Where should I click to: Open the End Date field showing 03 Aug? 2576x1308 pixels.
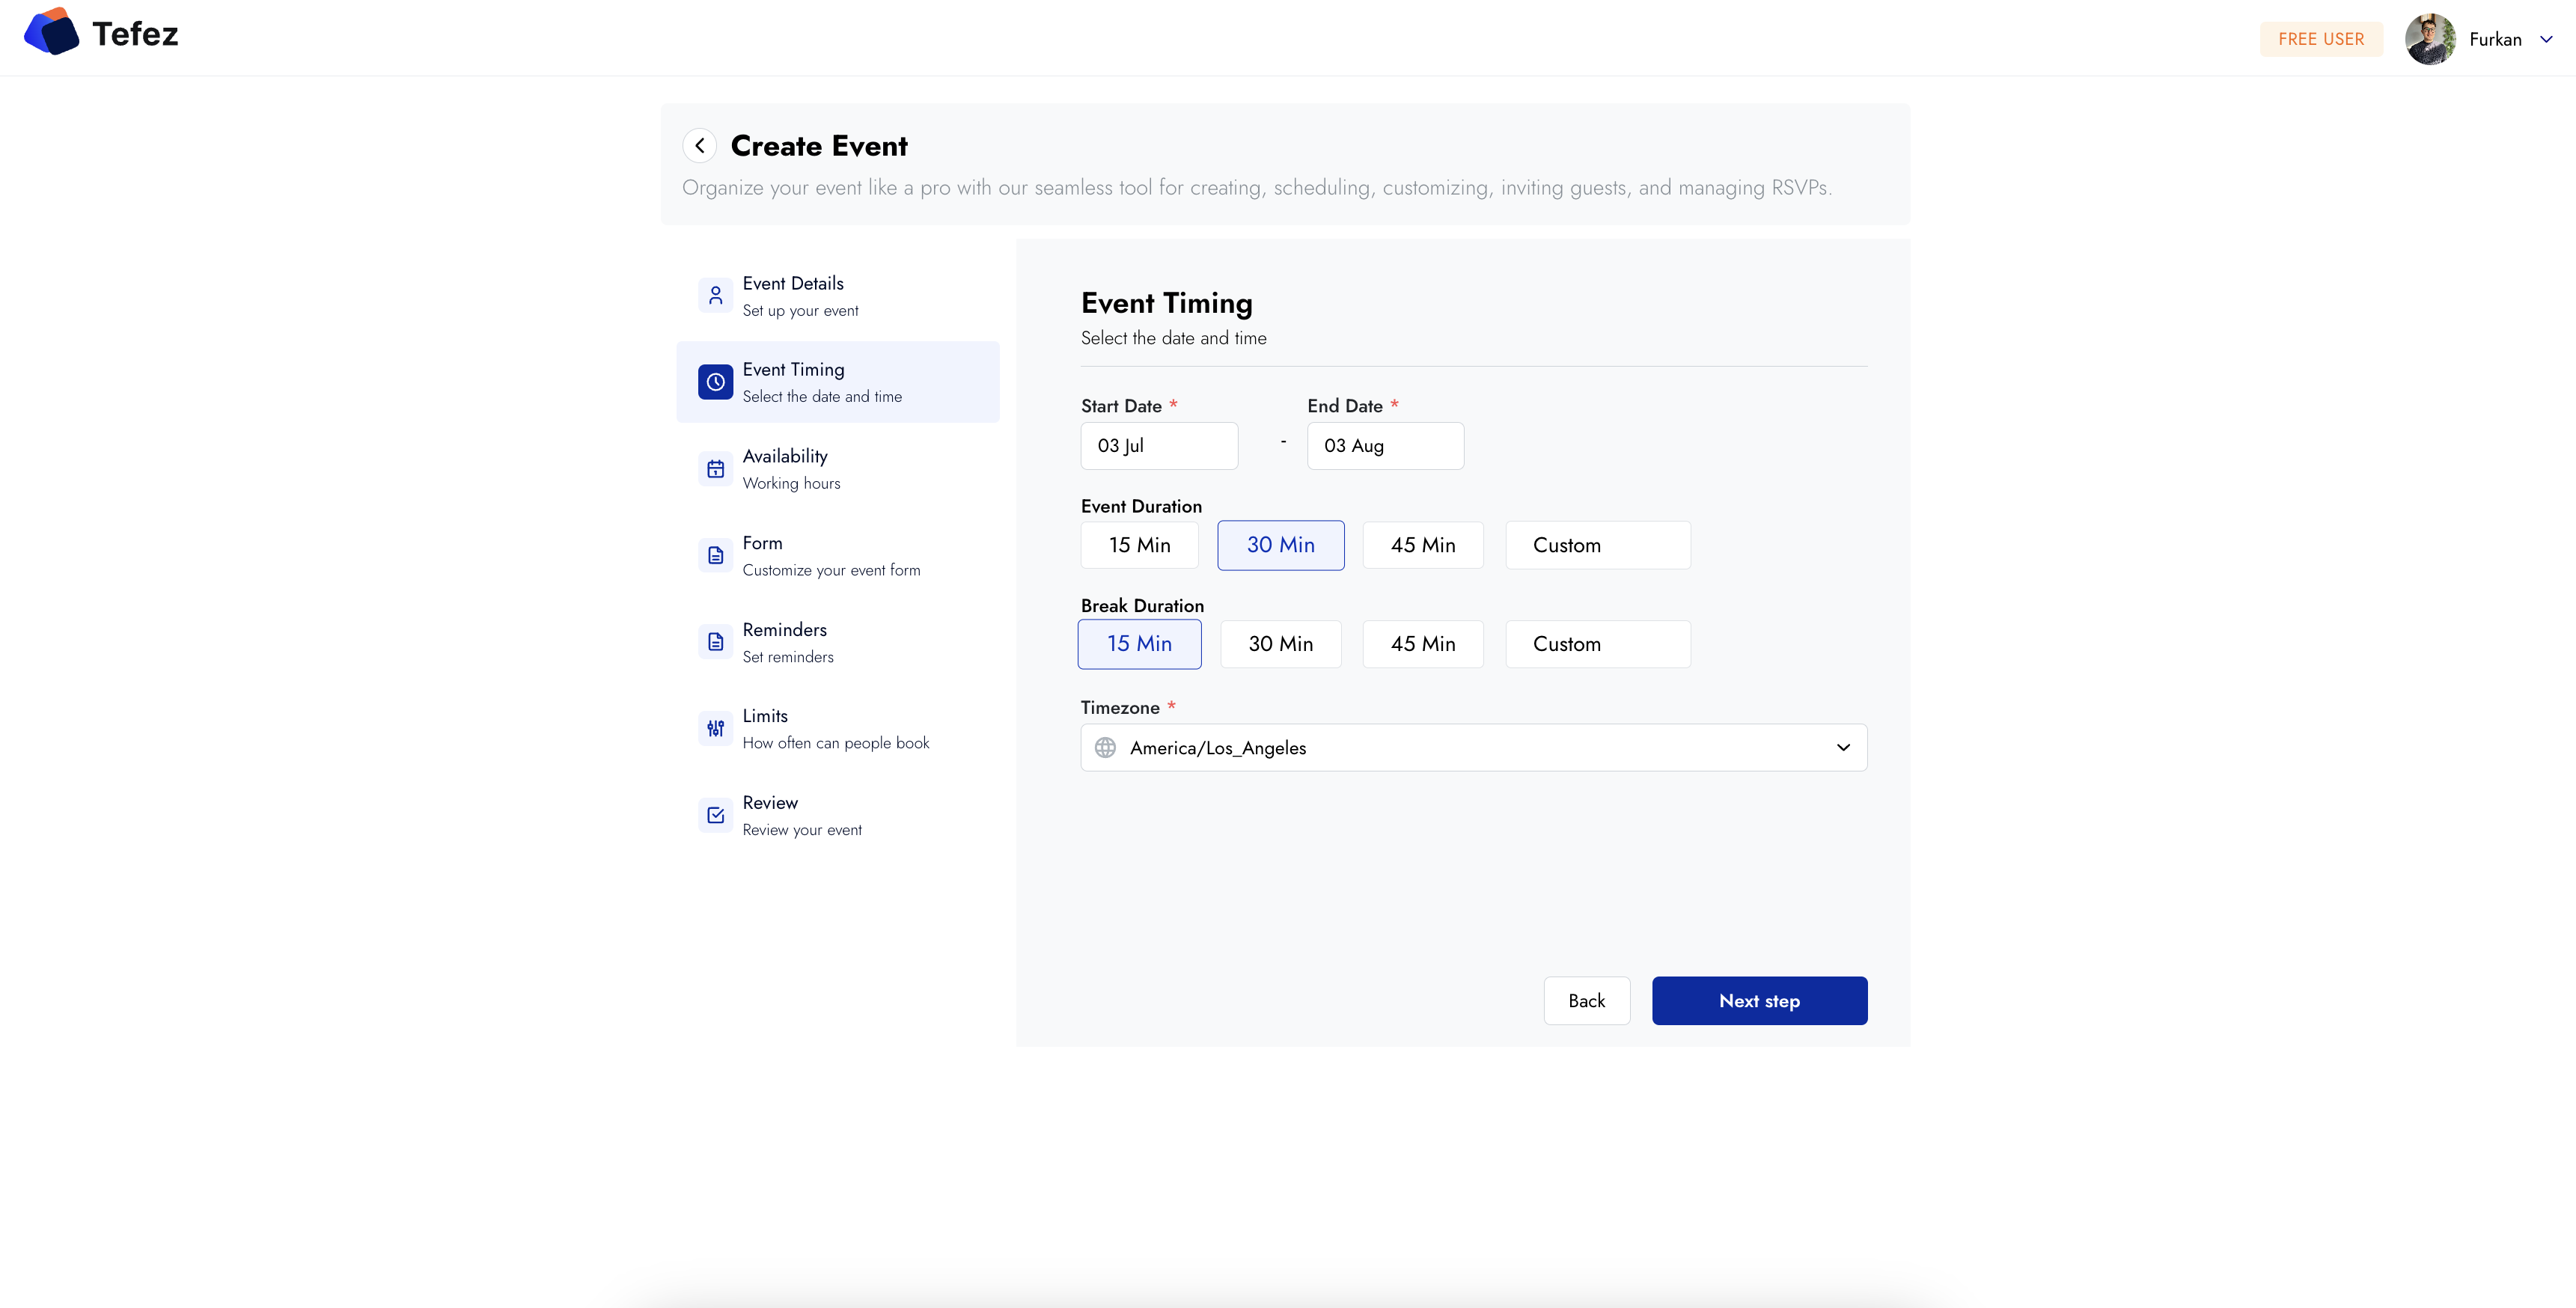pos(1385,446)
